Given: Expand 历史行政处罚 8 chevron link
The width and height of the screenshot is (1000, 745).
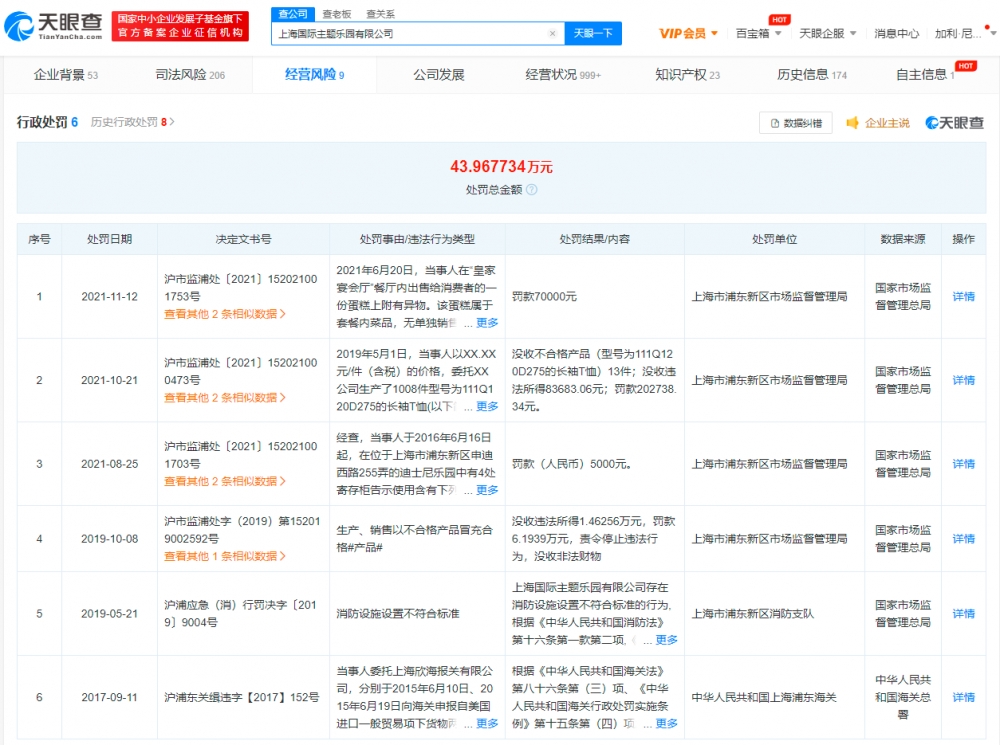Looking at the screenshot, I should pyautogui.click(x=133, y=122).
